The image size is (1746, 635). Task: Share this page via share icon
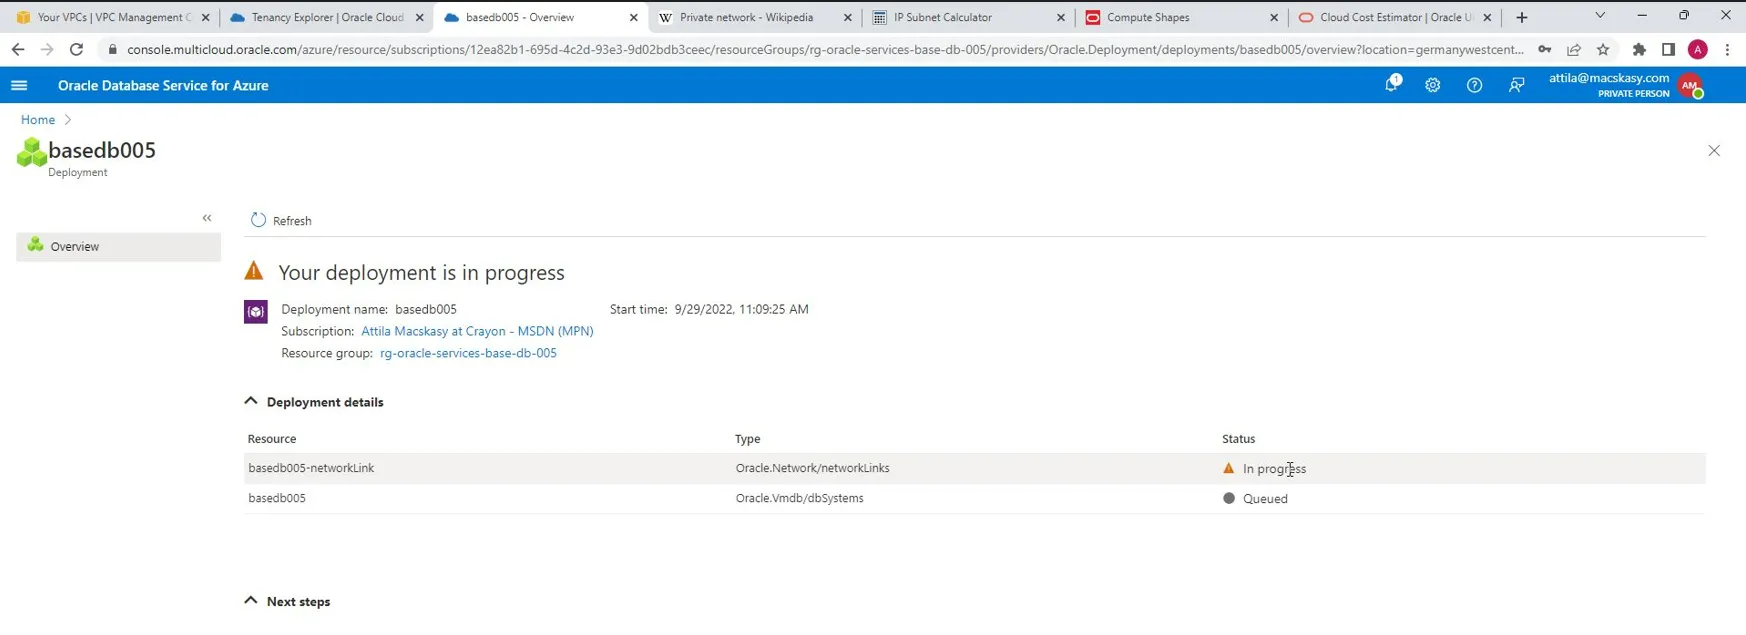pos(1574,49)
